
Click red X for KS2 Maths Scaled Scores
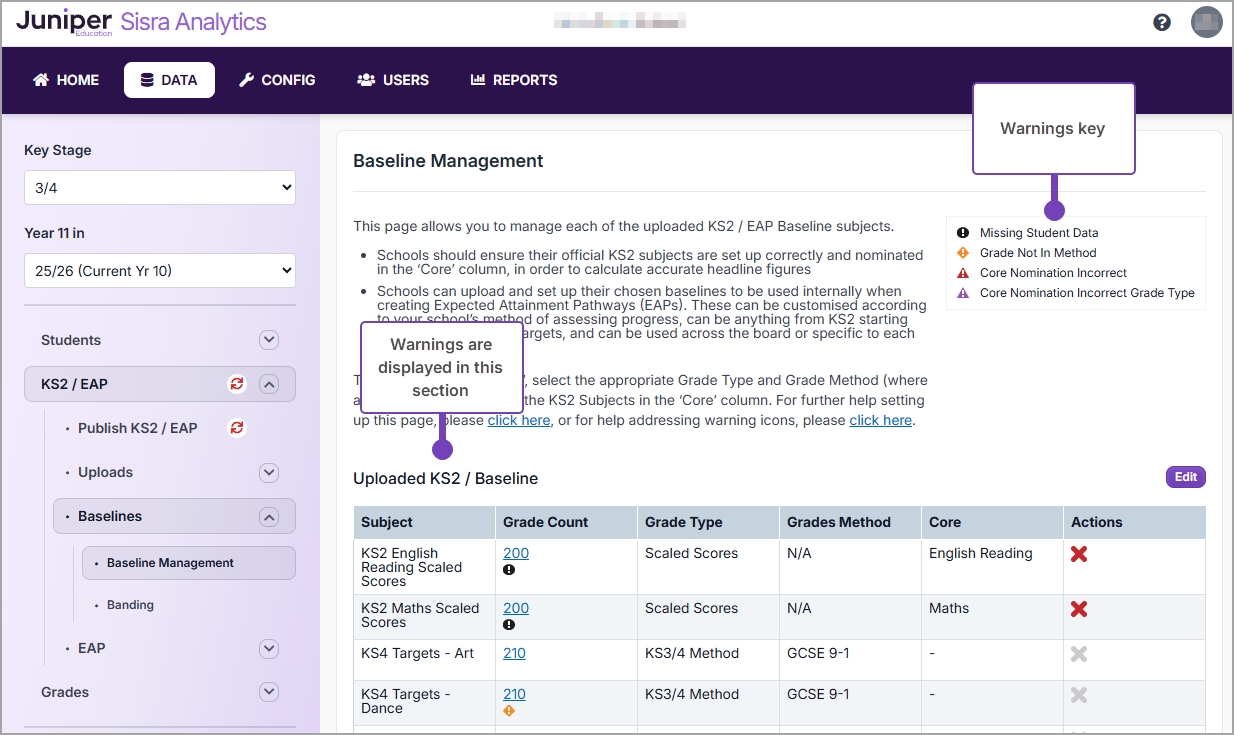tap(1079, 609)
